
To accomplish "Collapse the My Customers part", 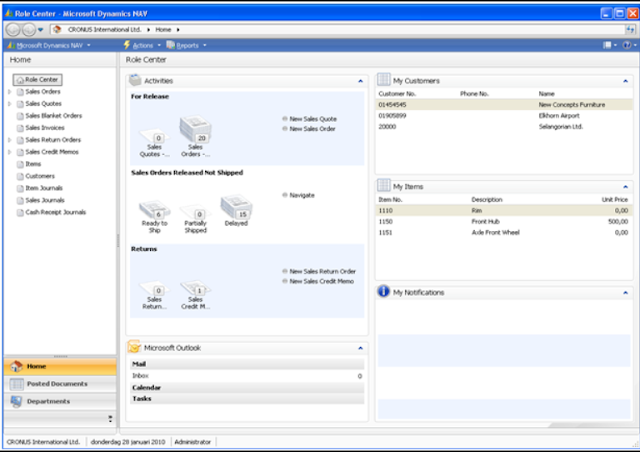I will [x=625, y=81].
